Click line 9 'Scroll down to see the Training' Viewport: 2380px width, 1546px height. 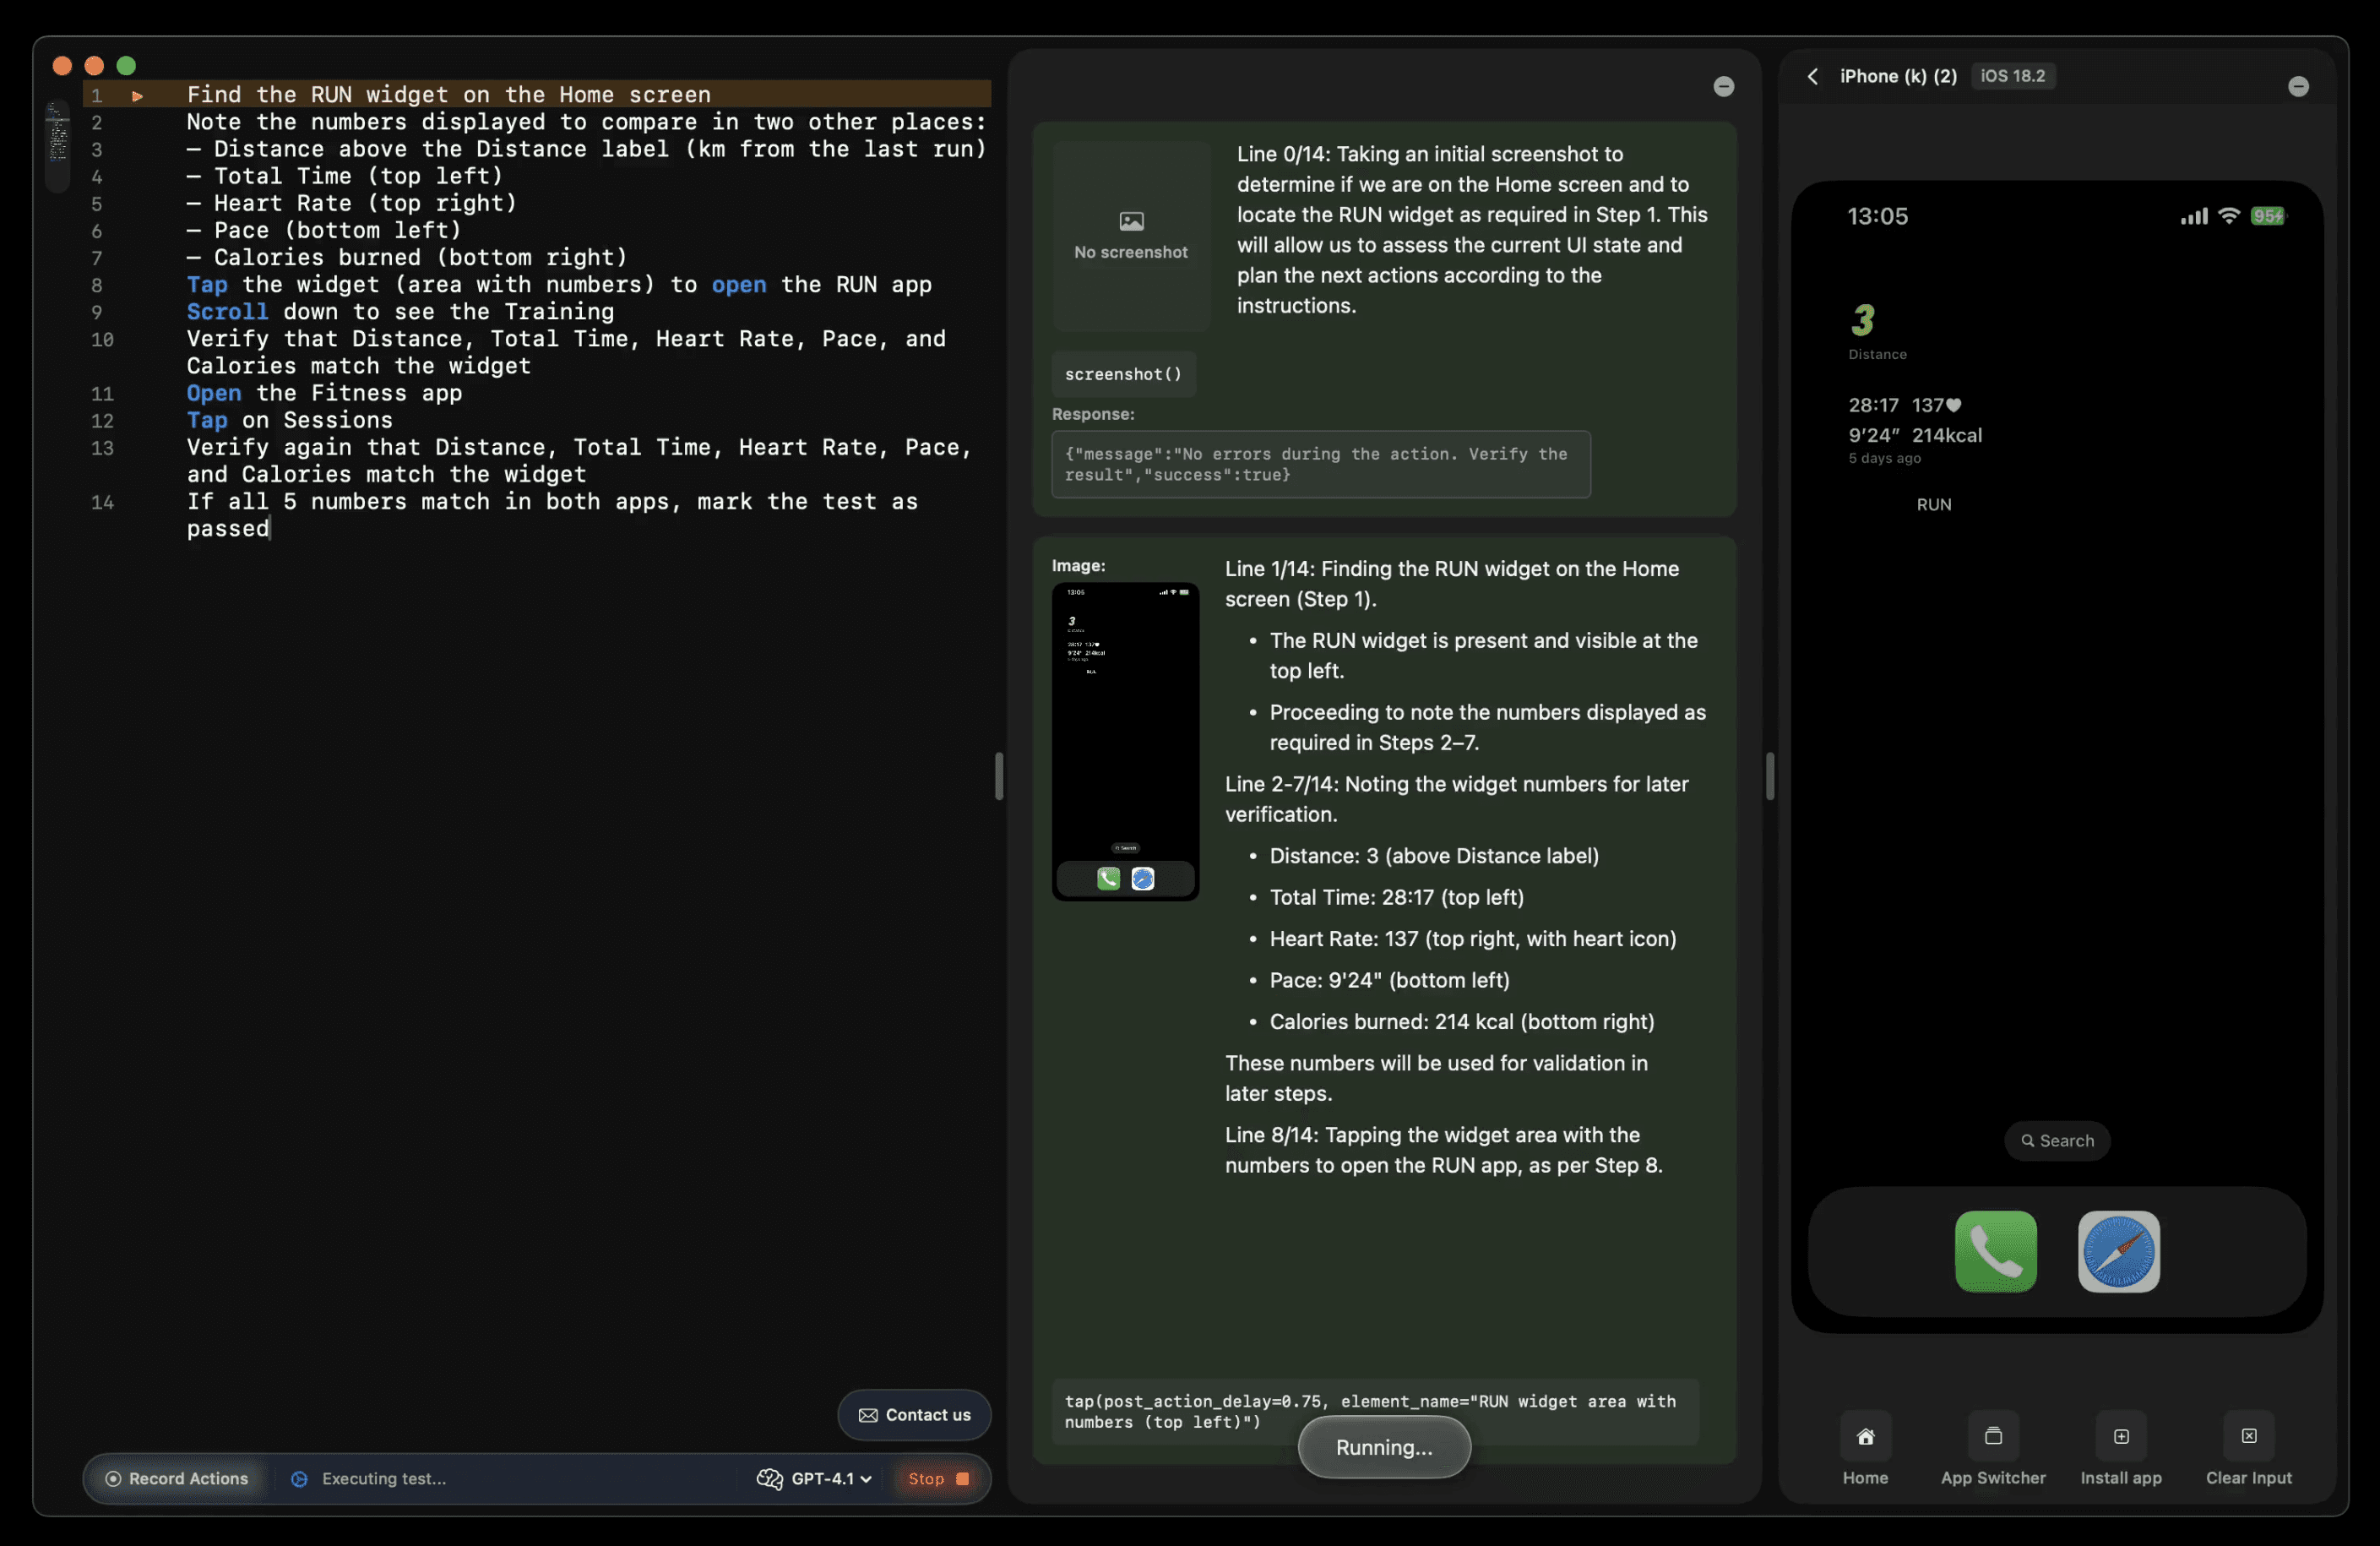pos(400,312)
